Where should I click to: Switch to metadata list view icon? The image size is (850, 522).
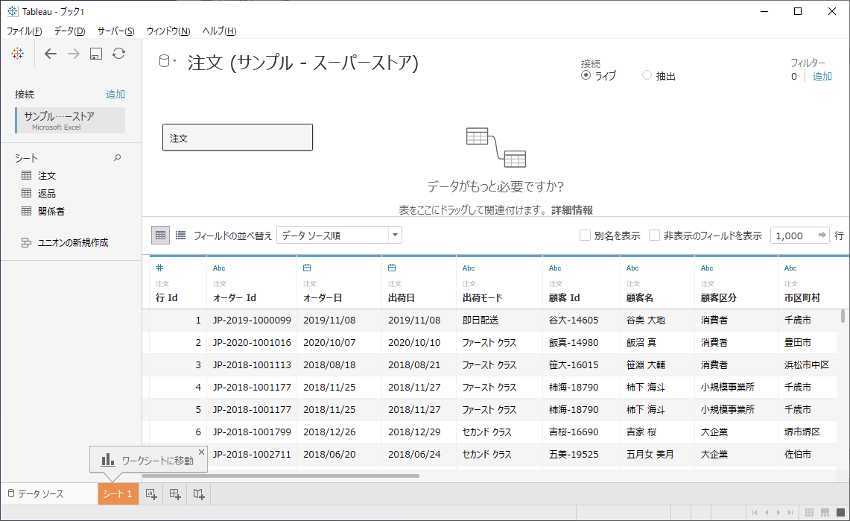point(181,235)
